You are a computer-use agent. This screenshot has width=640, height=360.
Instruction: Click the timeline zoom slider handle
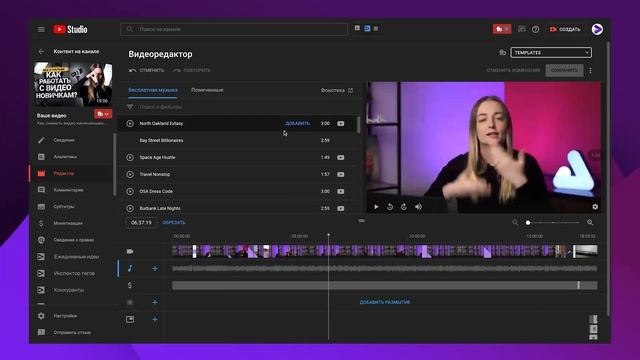pos(528,222)
